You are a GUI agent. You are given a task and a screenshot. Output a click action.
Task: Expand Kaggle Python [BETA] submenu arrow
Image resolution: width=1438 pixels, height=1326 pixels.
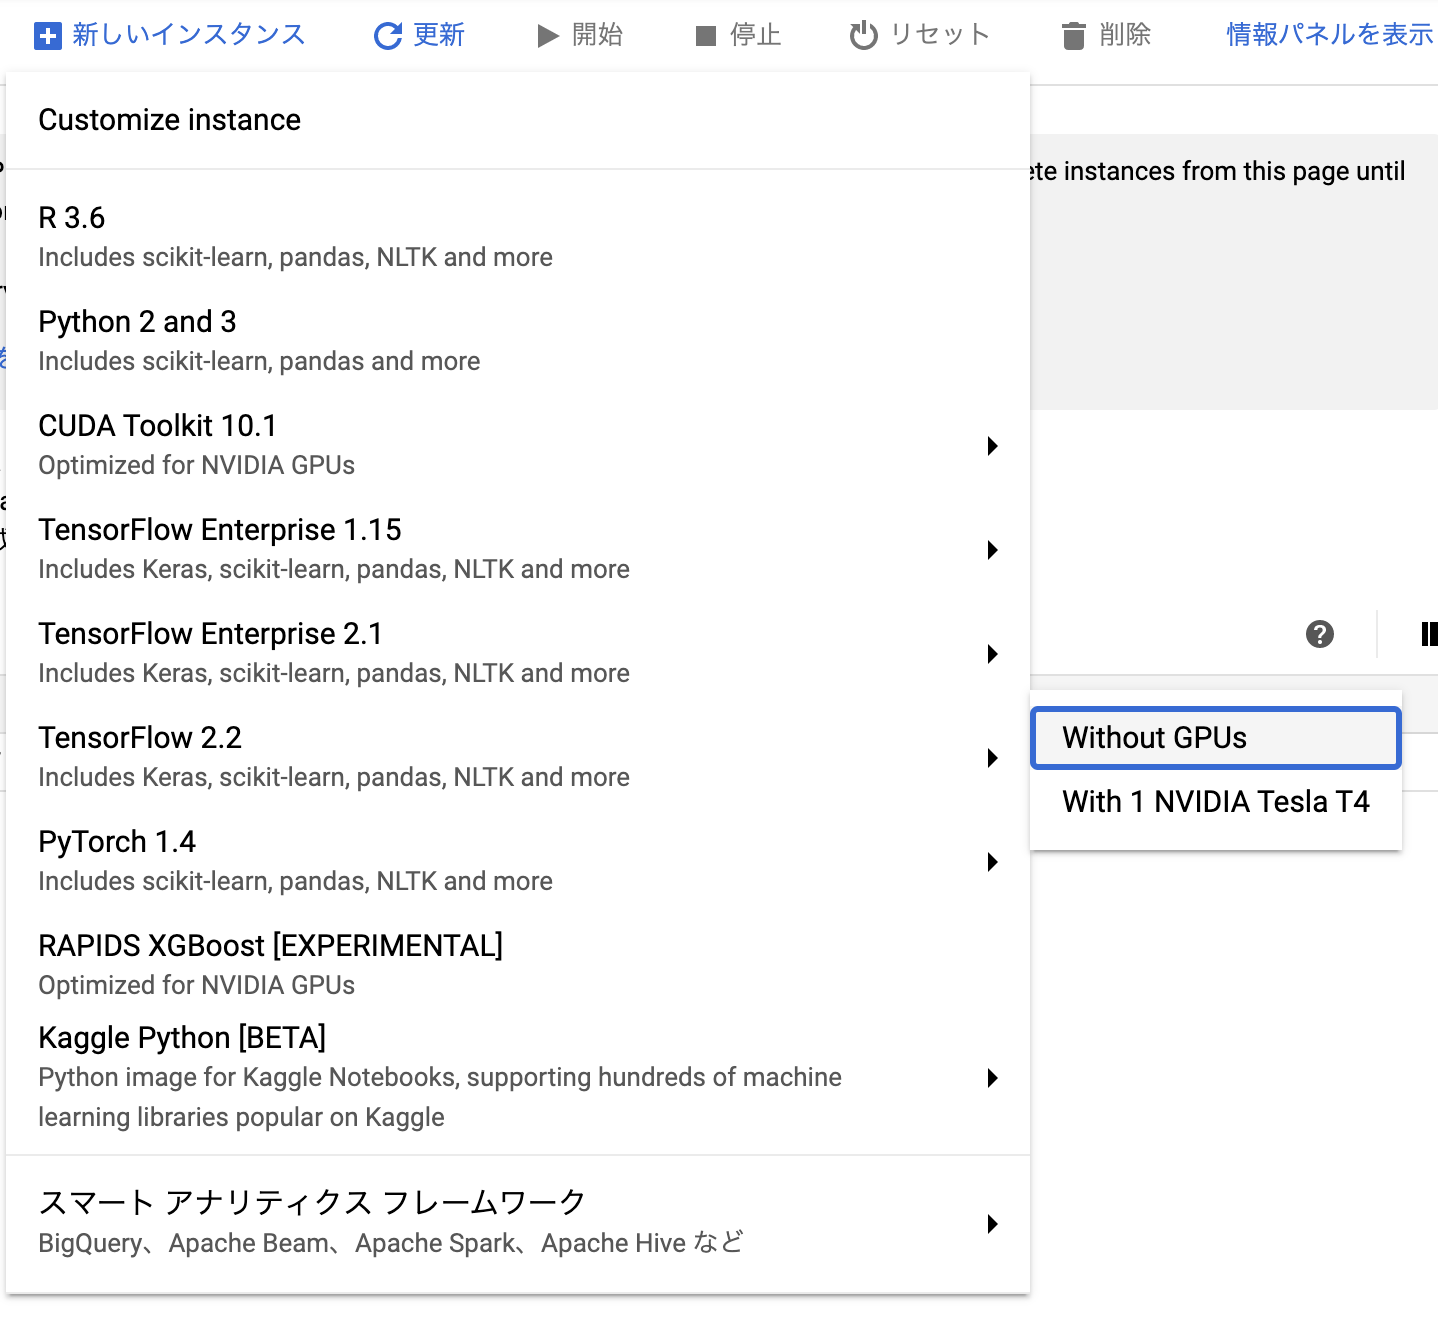[992, 1078]
